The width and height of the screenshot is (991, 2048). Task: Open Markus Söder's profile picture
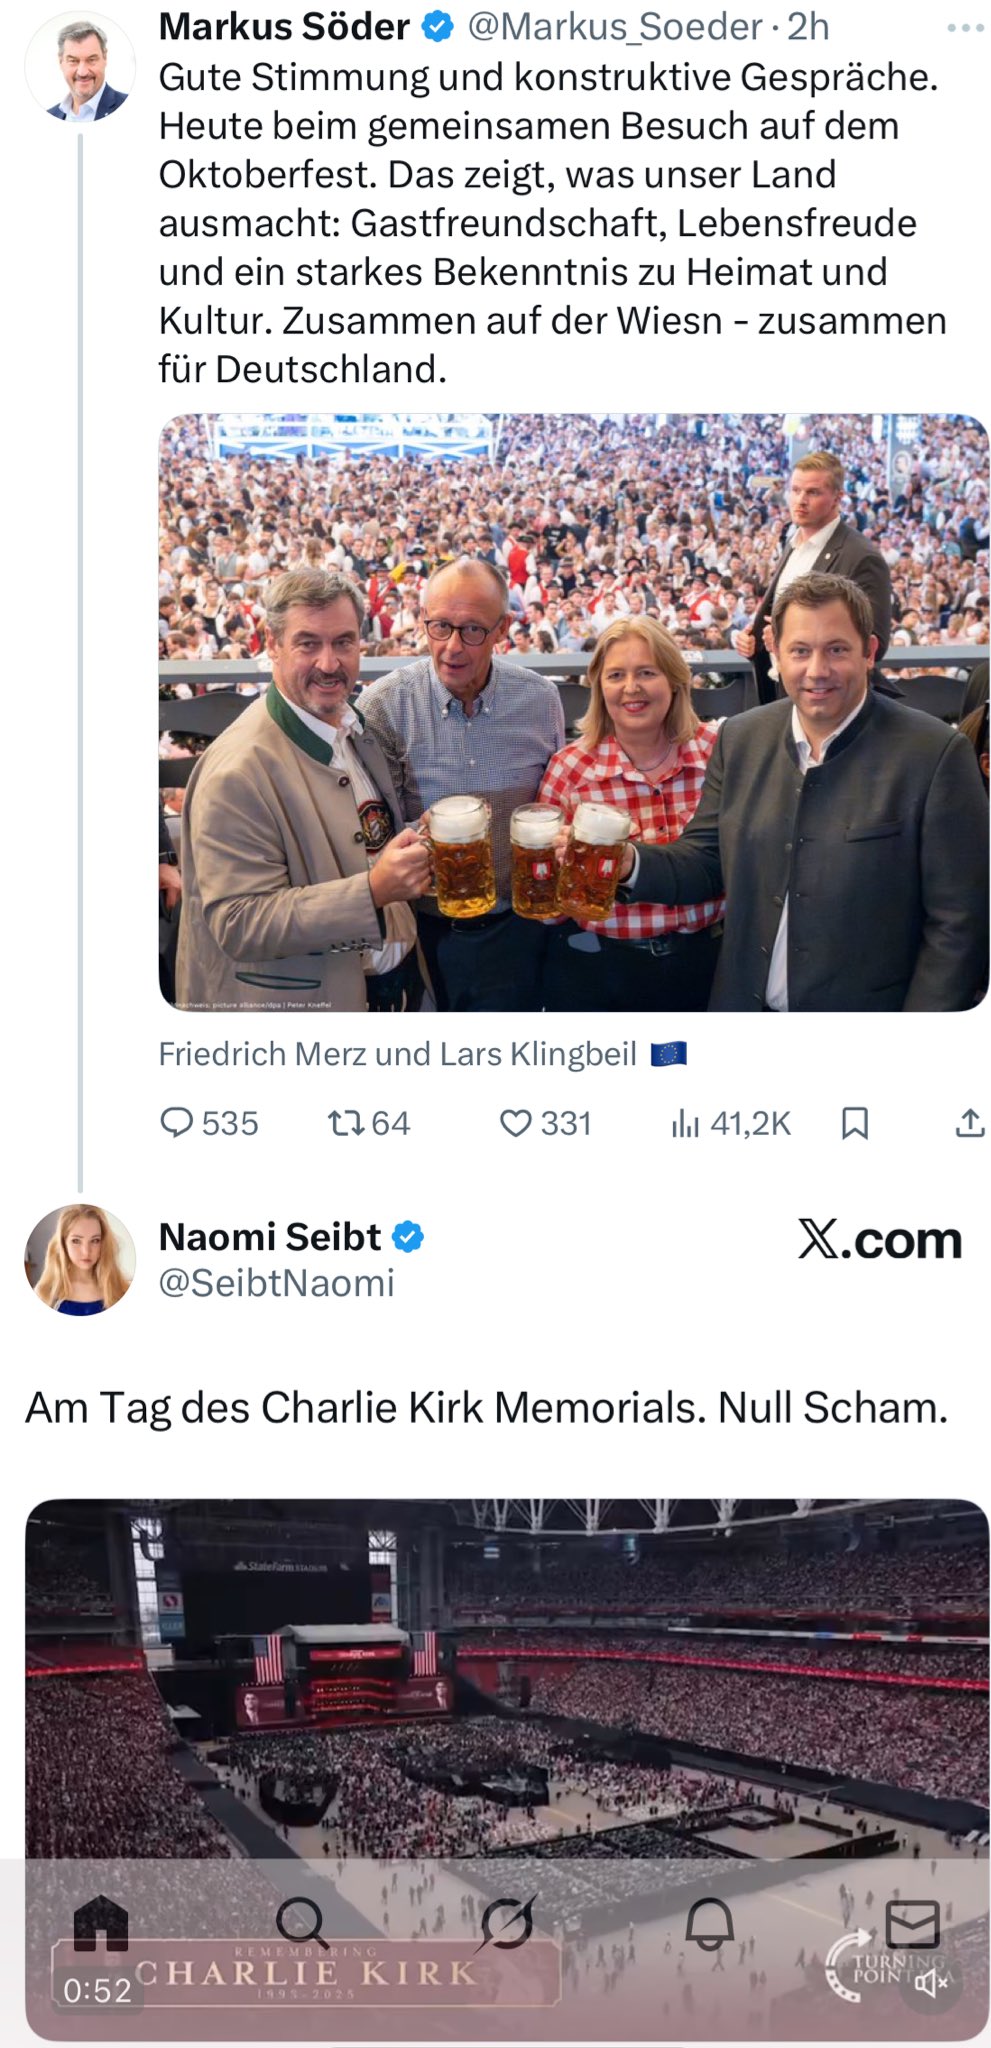point(80,68)
